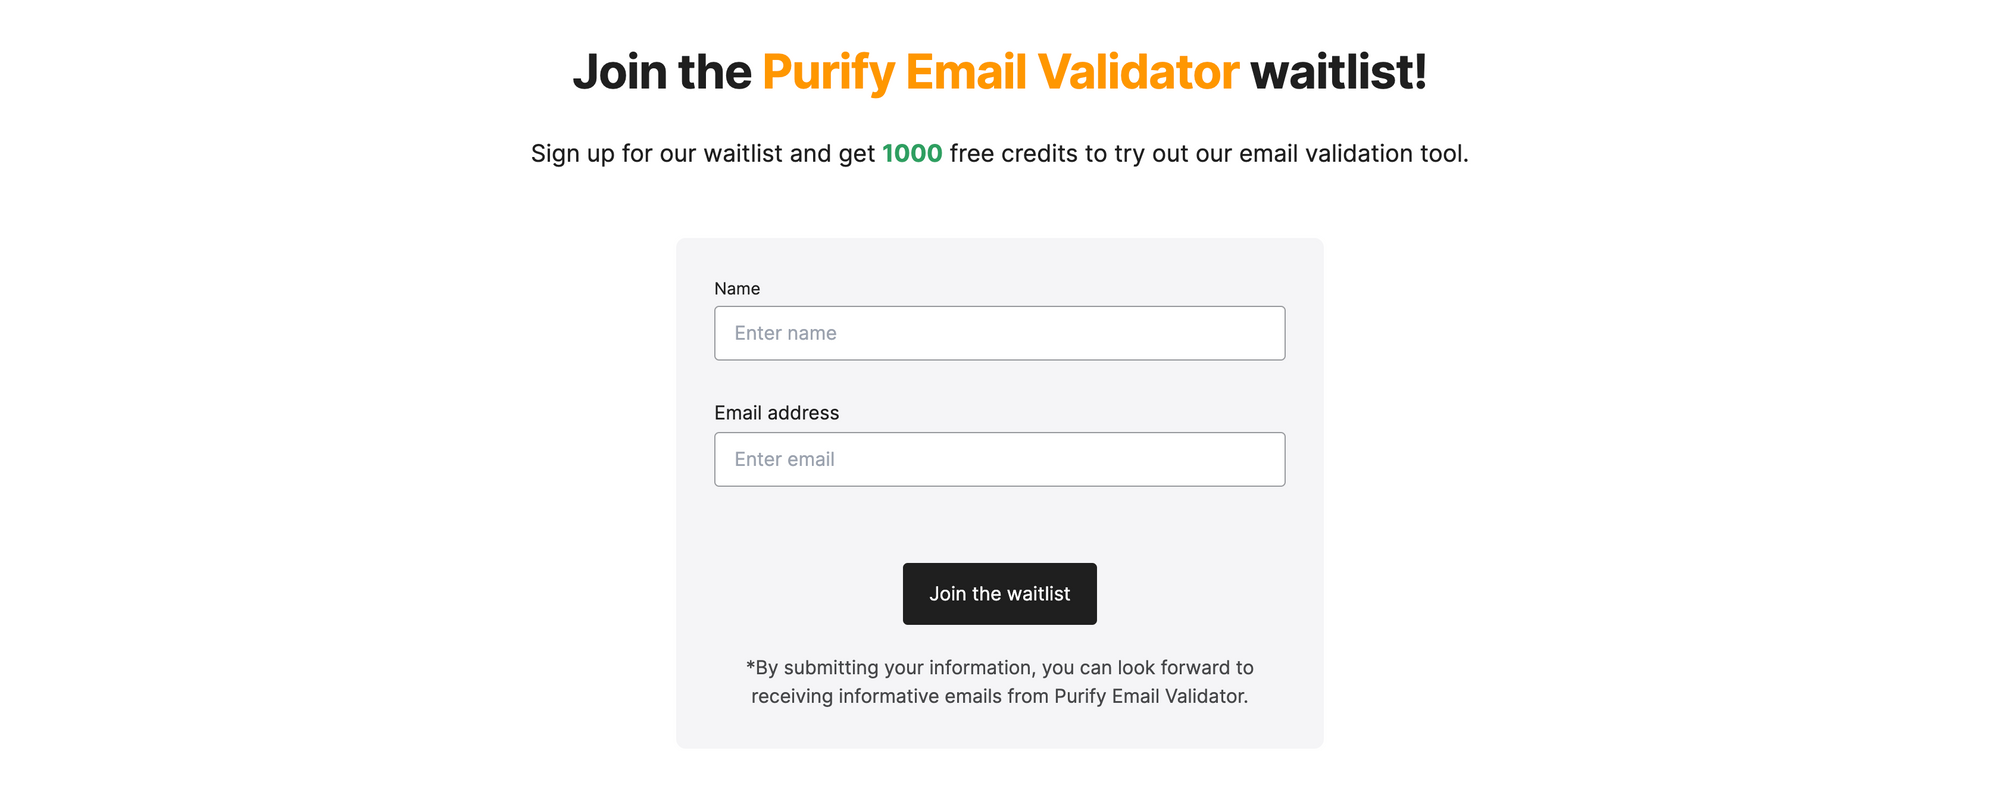Click the Enter name placeholder text
Screen dimensions: 2000x789
tap(785, 333)
